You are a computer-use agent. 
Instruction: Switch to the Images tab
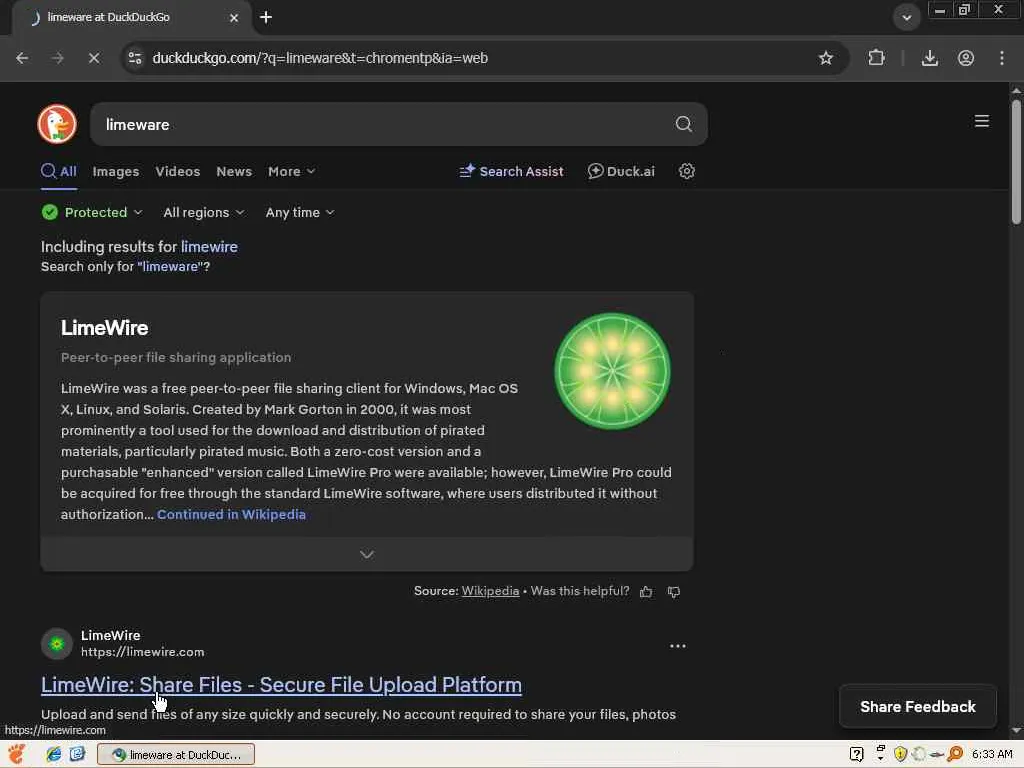click(x=116, y=171)
